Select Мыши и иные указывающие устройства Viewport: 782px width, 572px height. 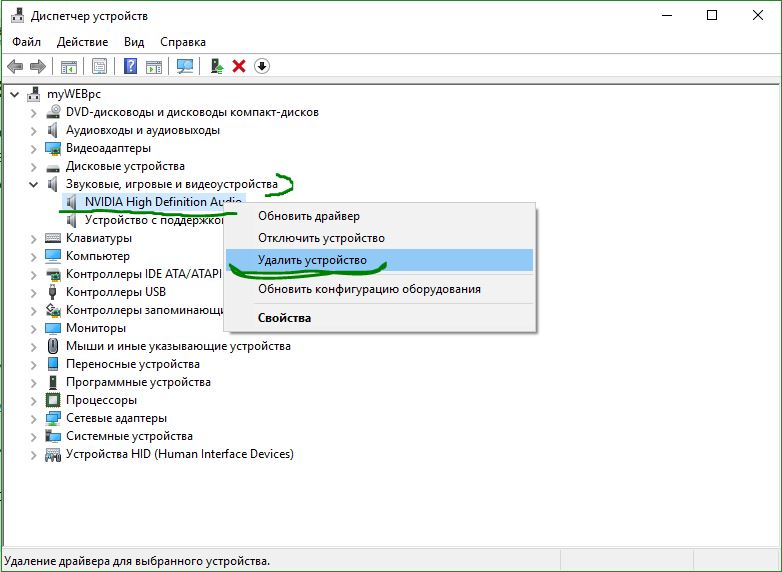click(x=178, y=346)
